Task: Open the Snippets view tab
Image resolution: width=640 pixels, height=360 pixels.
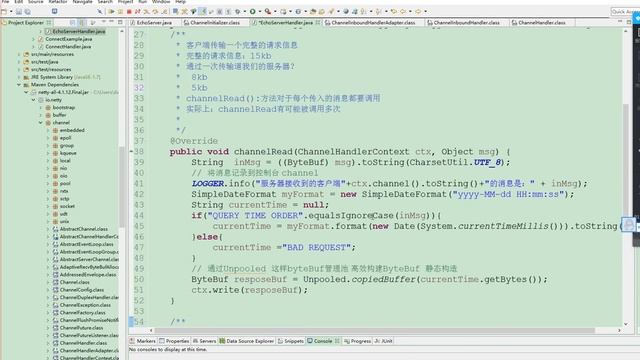Action: point(291,341)
